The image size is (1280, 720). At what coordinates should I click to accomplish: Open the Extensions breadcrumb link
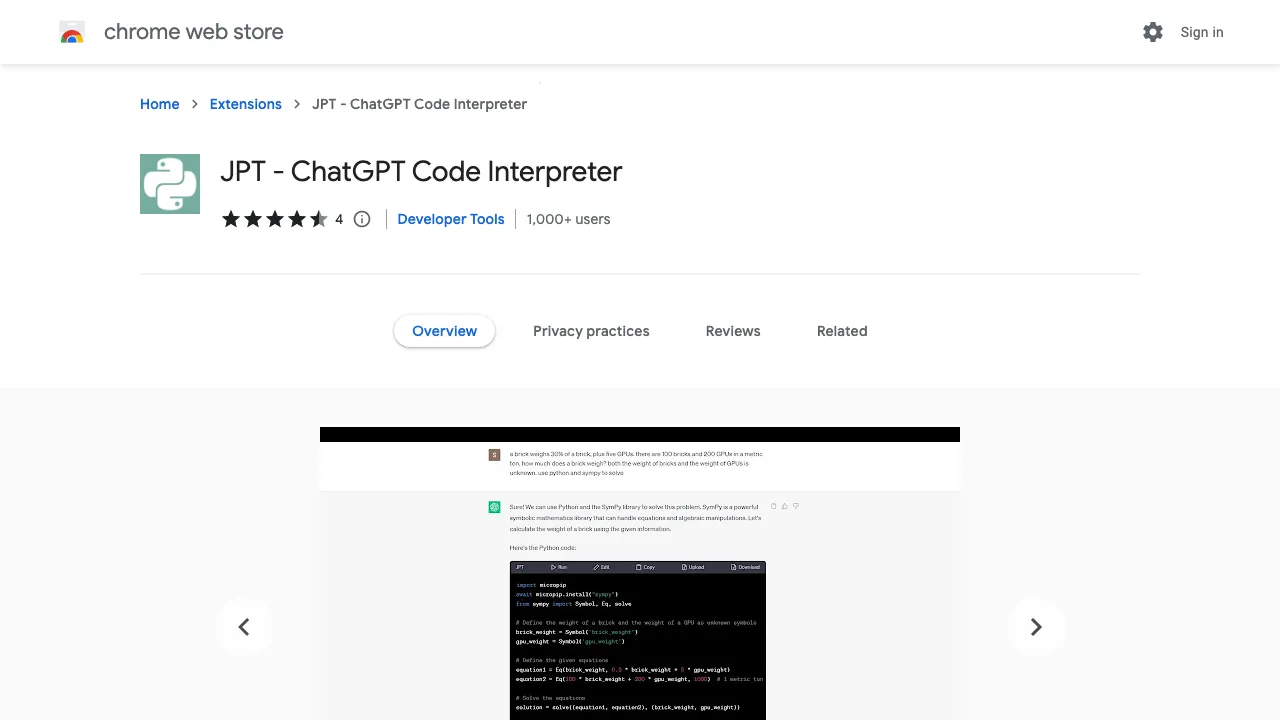[246, 104]
